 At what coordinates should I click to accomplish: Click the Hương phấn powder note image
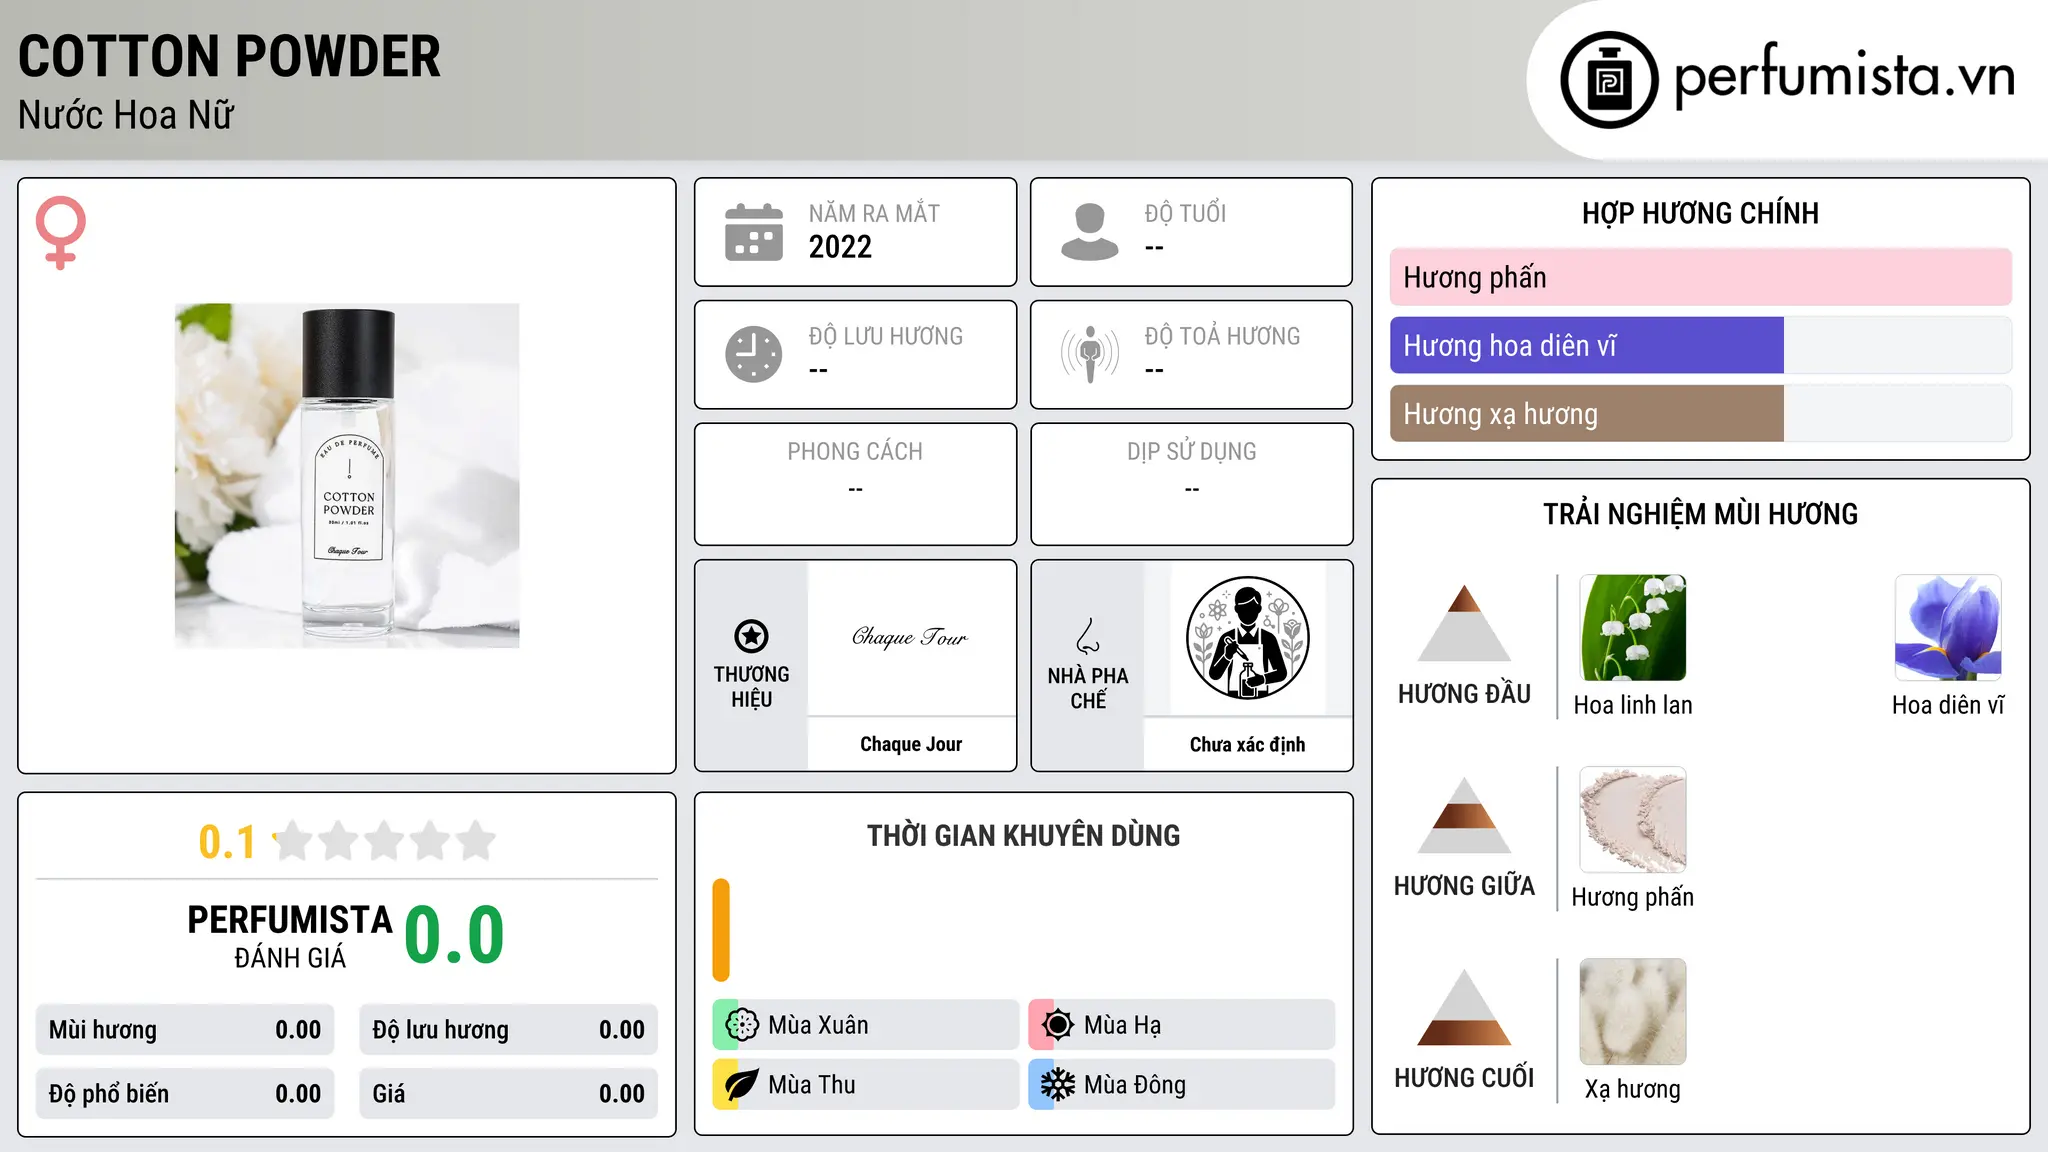click(x=1633, y=820)
